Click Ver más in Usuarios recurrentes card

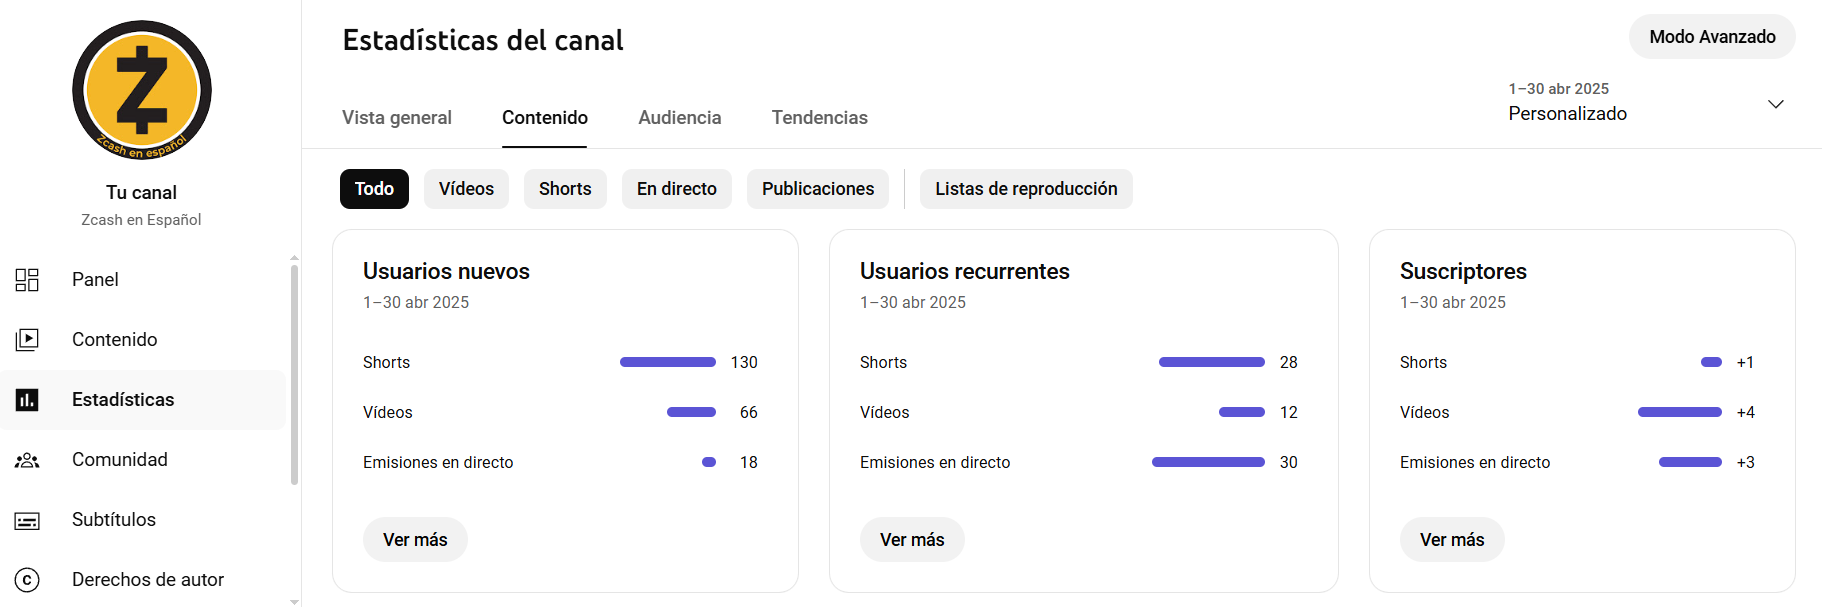click(x=912, y=540)
